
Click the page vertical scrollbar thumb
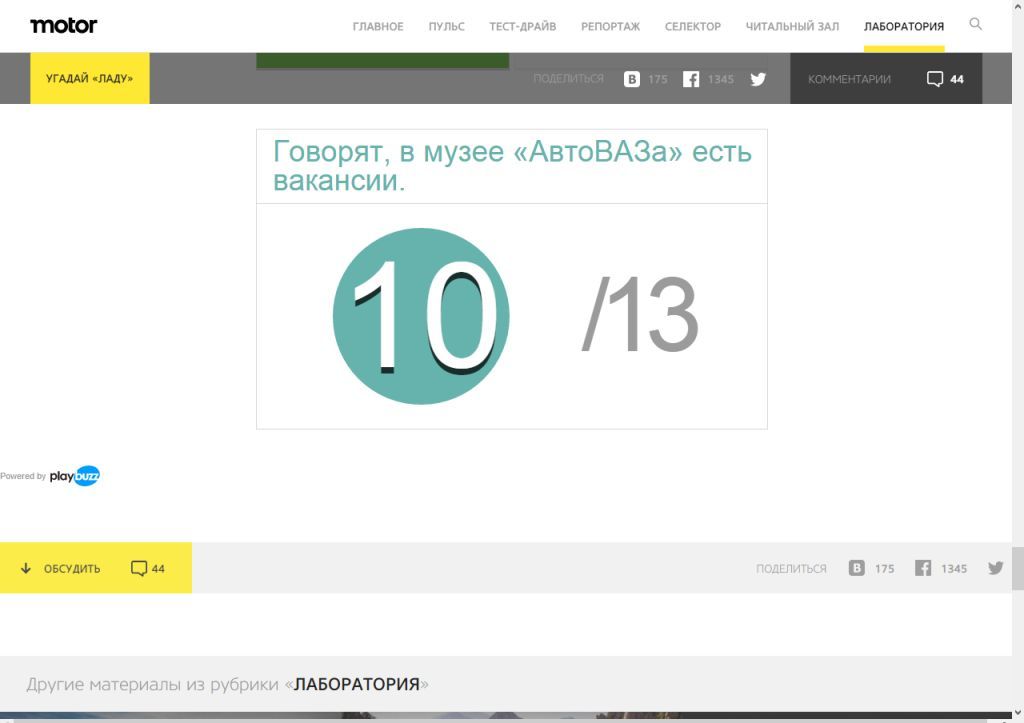1018,568
